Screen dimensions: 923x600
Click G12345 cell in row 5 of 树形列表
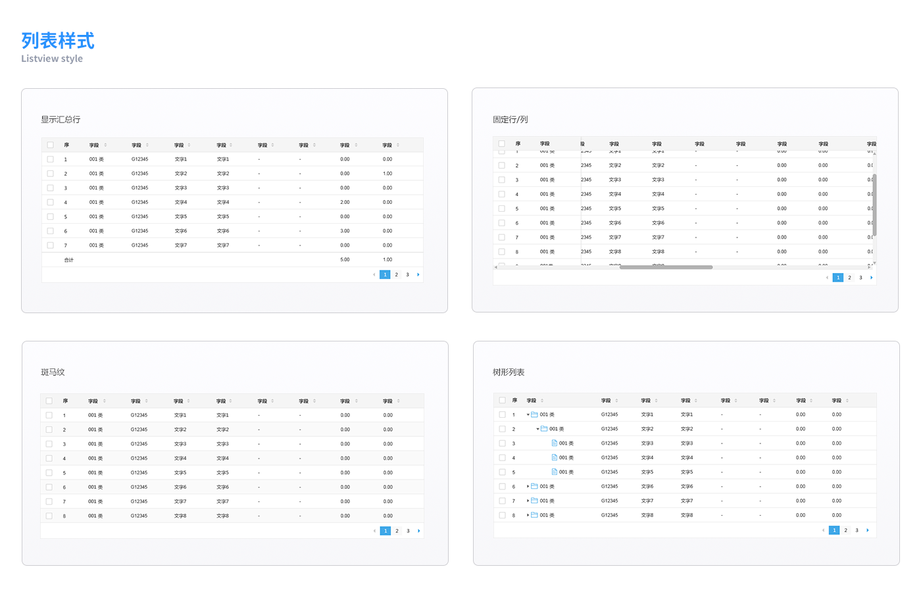pos(609,472)
